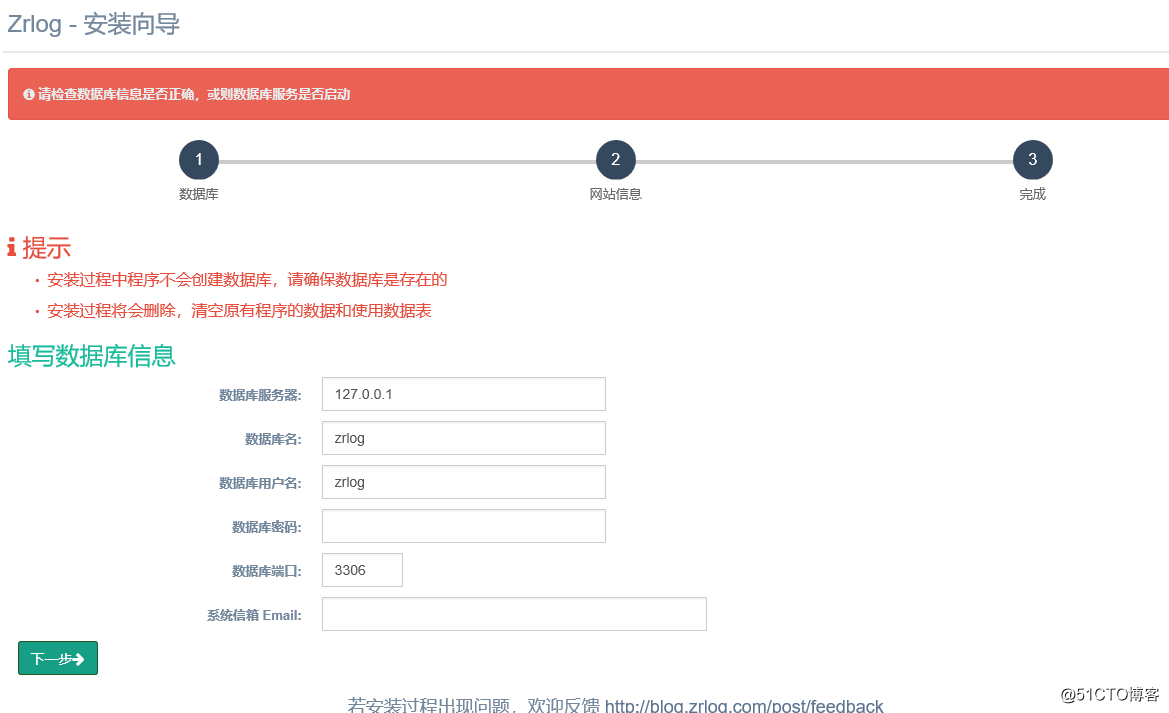Click the 系统信箱 Email: label
Viewport: 1169px width, 713px height.
click(254, 615)
